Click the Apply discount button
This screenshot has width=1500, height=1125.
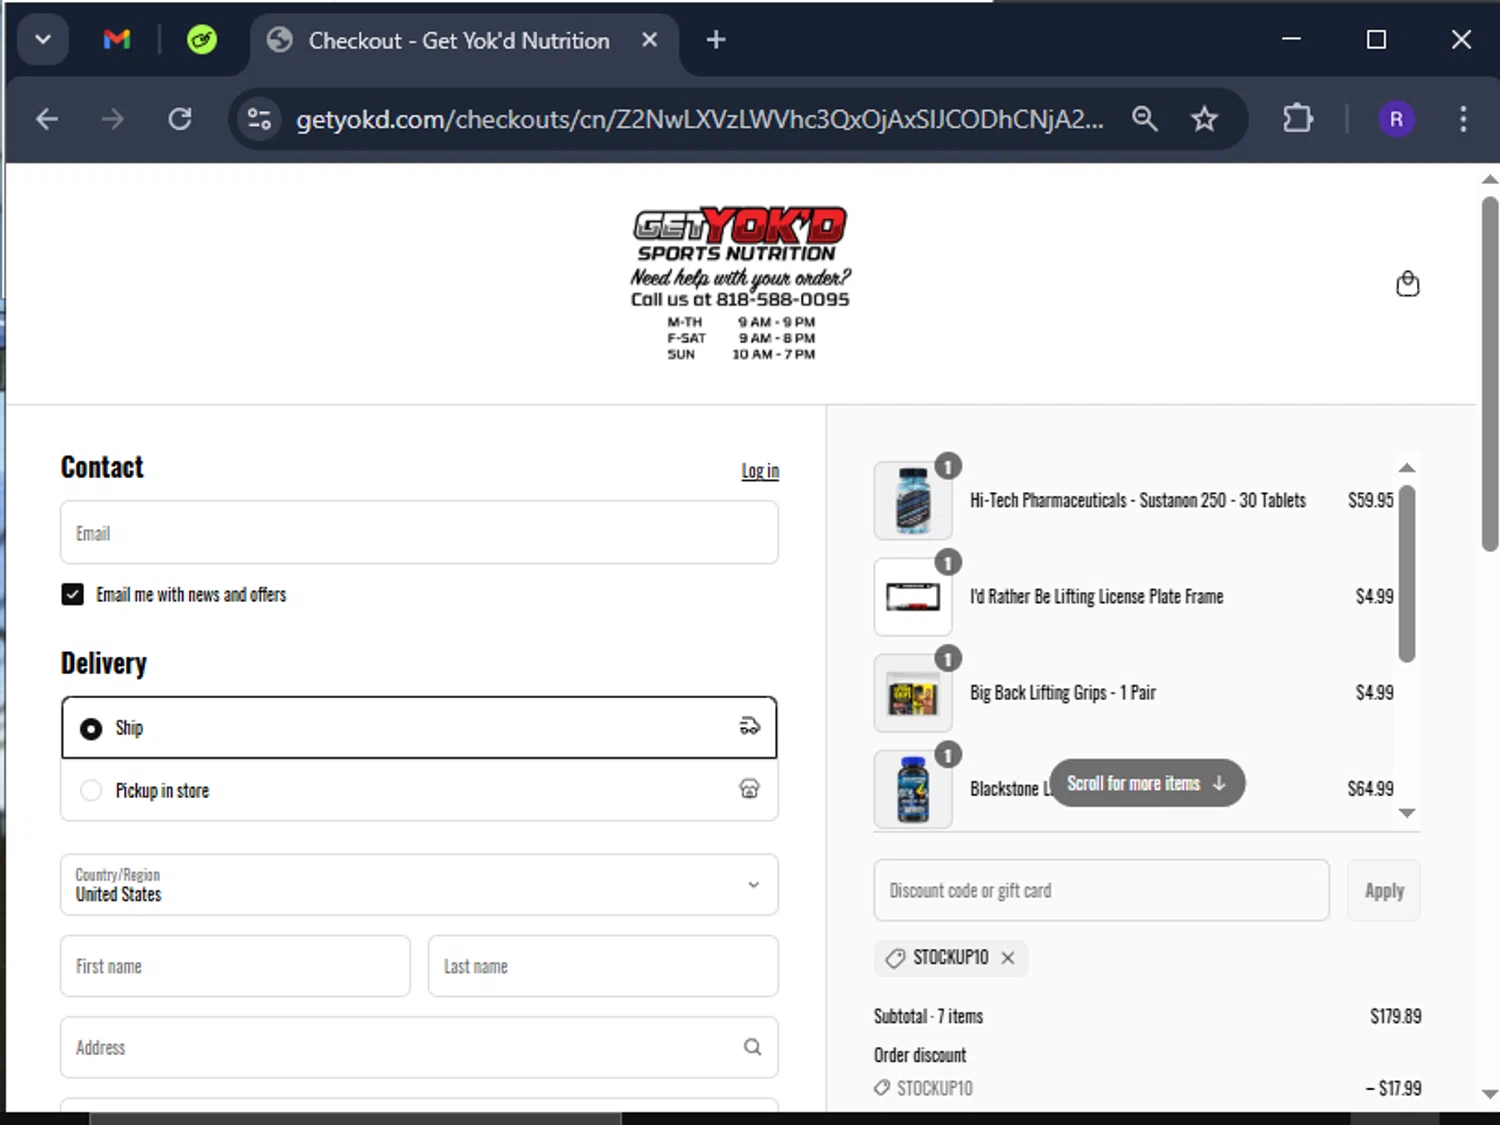click(1384, 890)
